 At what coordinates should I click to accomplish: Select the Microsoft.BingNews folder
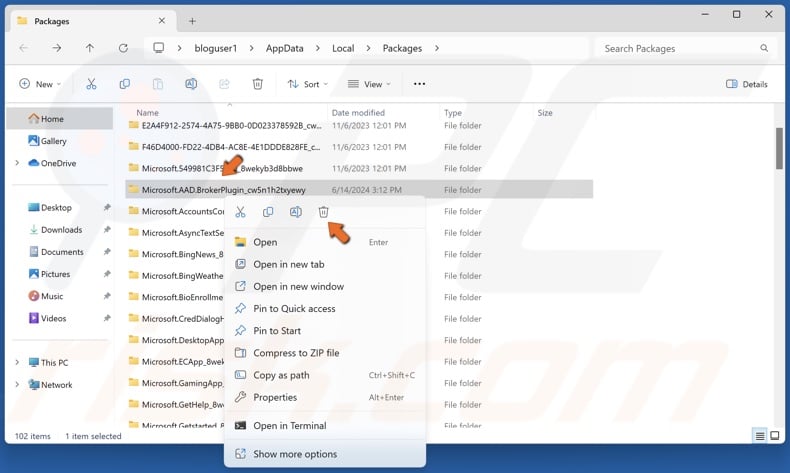pos(175,254)
